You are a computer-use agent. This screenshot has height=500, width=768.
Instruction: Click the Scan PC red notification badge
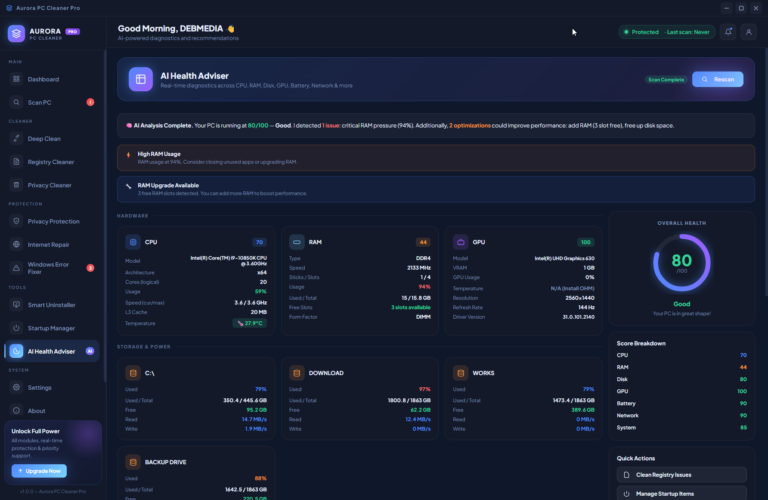pyautogui.click(x=91, y=102)
